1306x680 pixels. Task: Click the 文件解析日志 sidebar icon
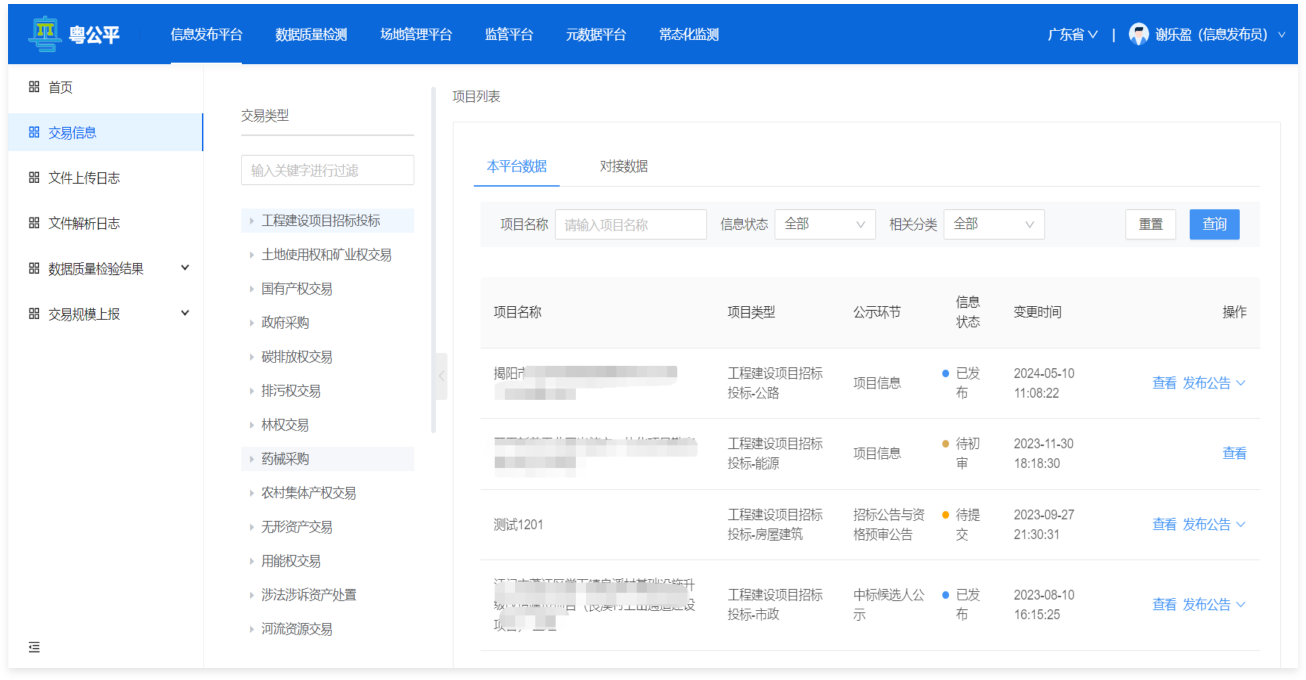click(x=34, y=223)
